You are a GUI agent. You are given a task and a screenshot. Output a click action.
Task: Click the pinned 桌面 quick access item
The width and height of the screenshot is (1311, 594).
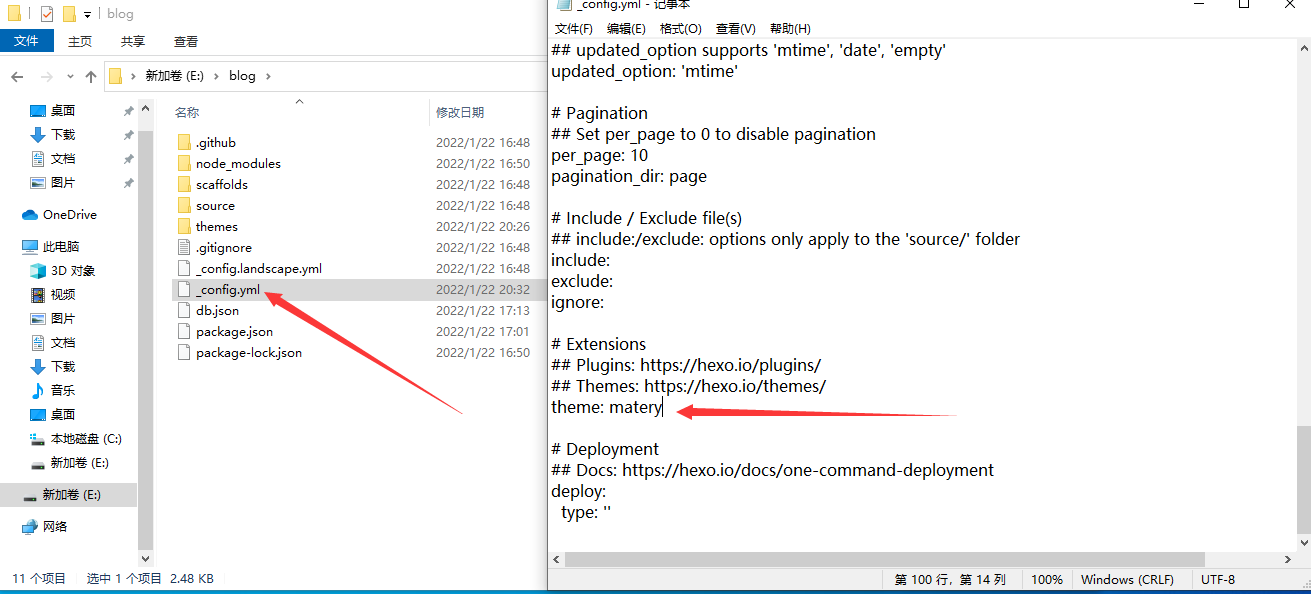pyautogui.click(x=52, y=110)
